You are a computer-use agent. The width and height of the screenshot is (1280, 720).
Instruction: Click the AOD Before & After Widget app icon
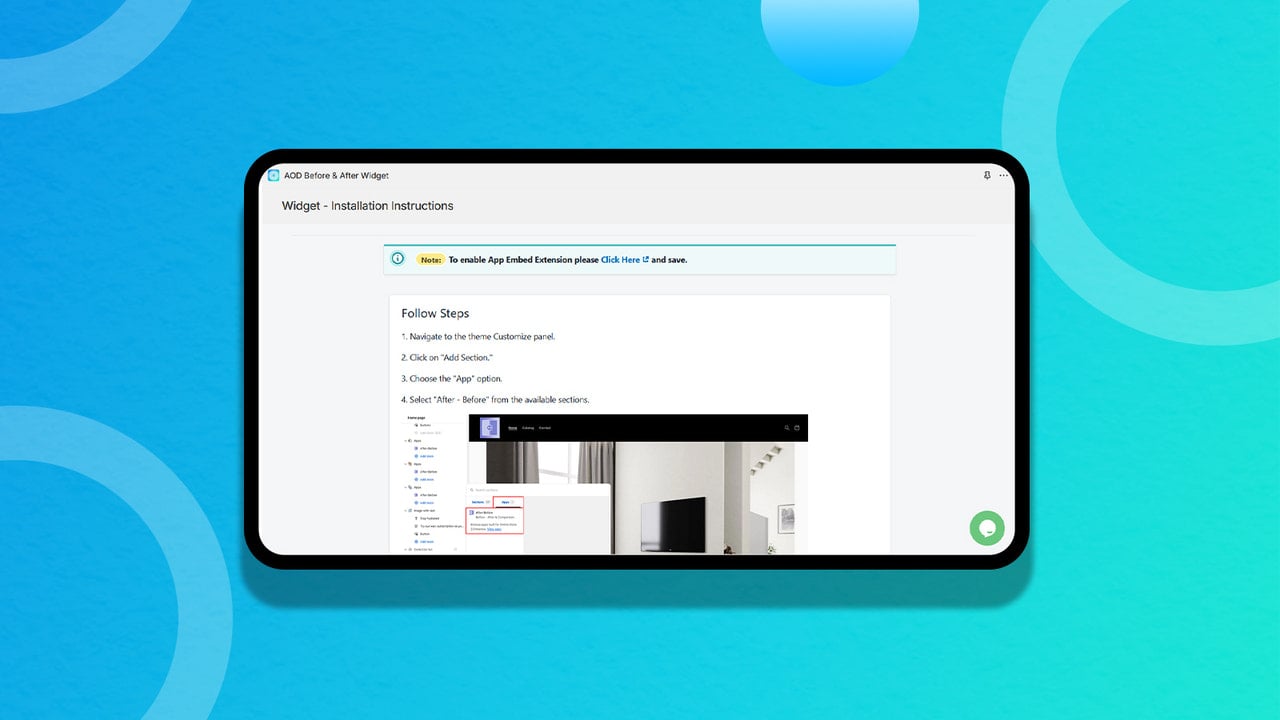[274, 176]
